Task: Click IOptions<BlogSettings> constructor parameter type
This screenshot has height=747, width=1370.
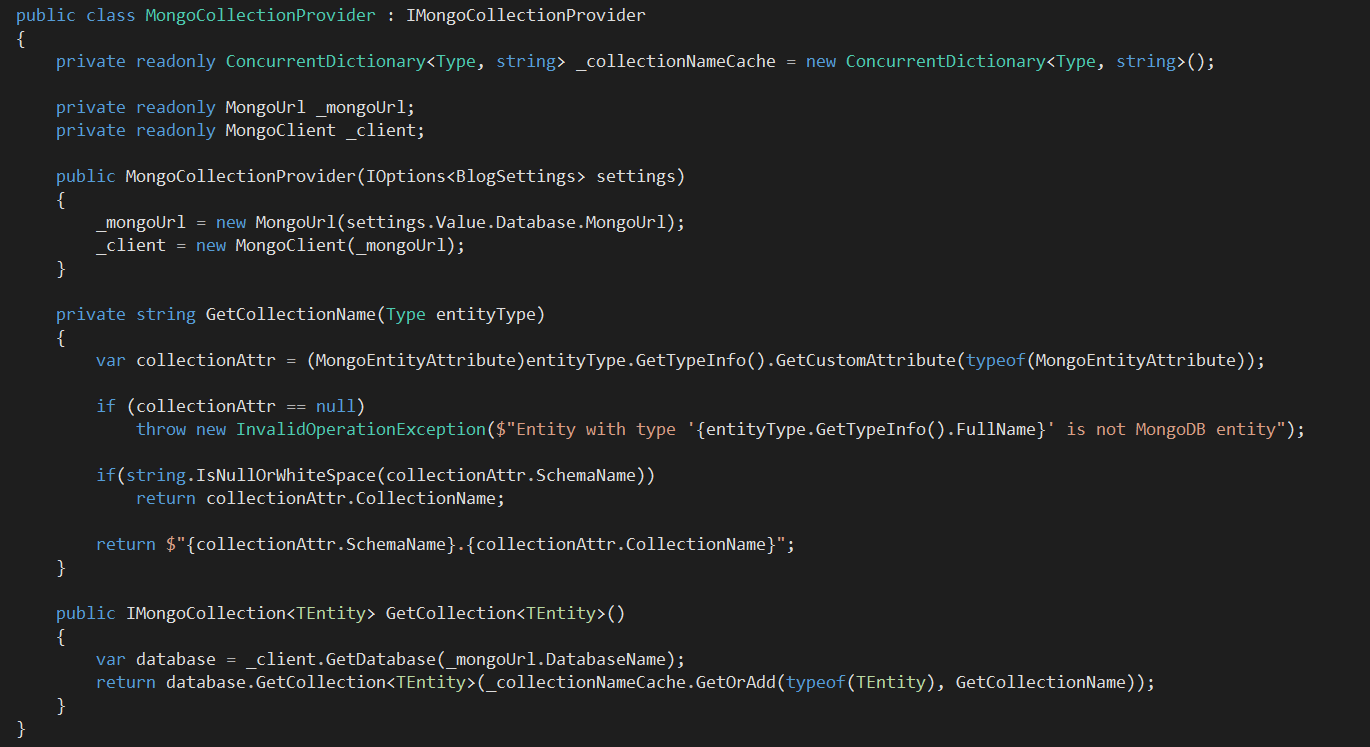Action: pos(476,176)
